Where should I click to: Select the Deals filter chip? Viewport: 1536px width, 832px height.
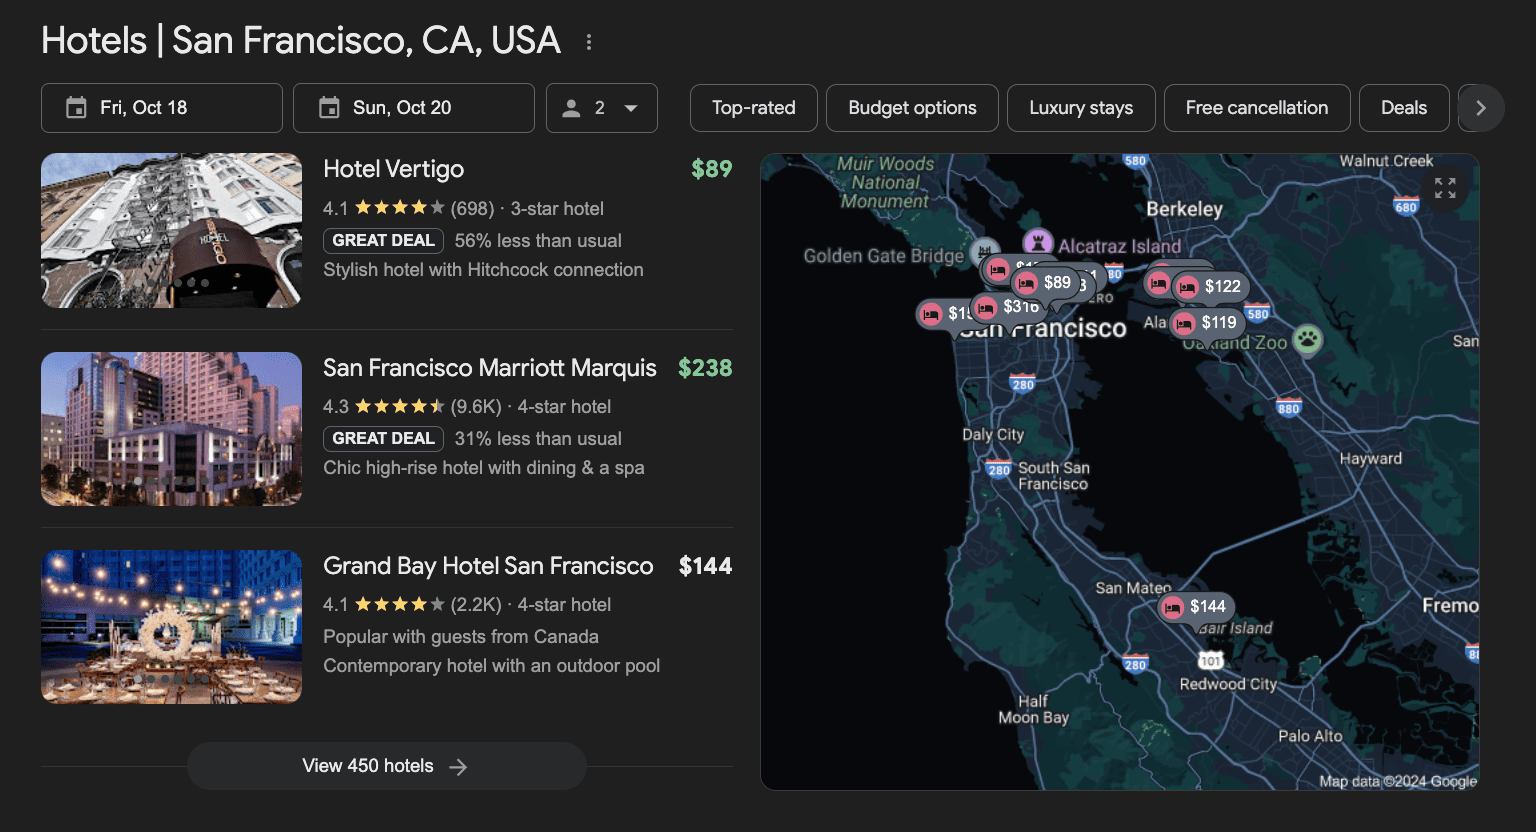pyautogui.click(x=1404, y=108)
